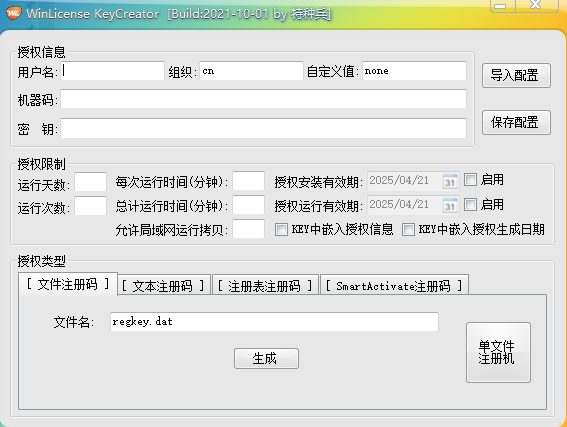
Task: Open calendar icon for 授权安装有效期 date
Action: (x=449, y=181)
